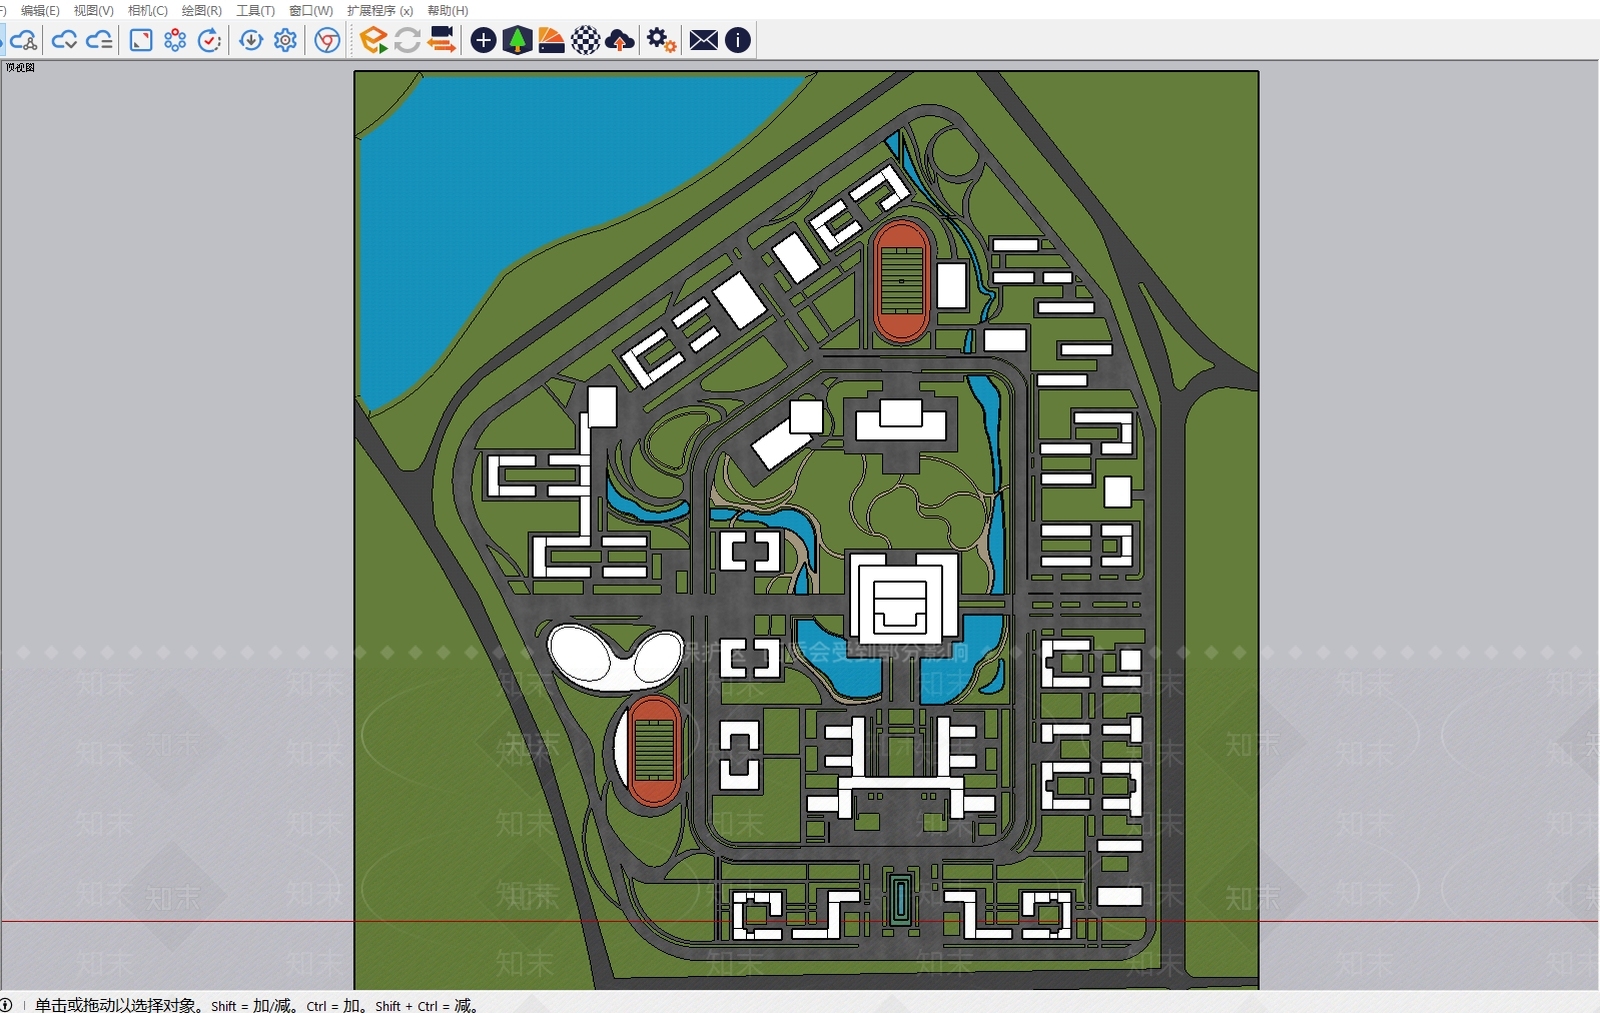Open the 窗口(W) menu
Viewport: 1600px width, 1013px height.
(x=310, y=10)
